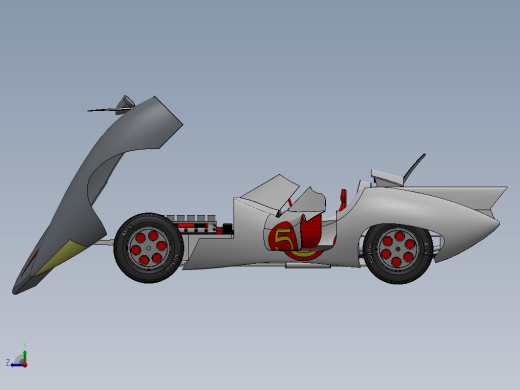Select the rear wheel of the car
Screen dimensions: 520x390
click(x=398, y=254)
